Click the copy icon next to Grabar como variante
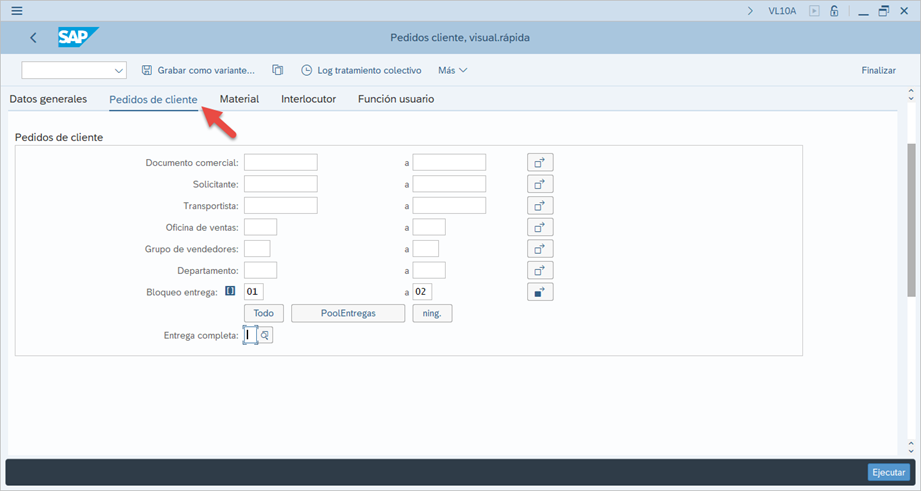The width and height of the screenshot is (921, 491). [278, 71]
